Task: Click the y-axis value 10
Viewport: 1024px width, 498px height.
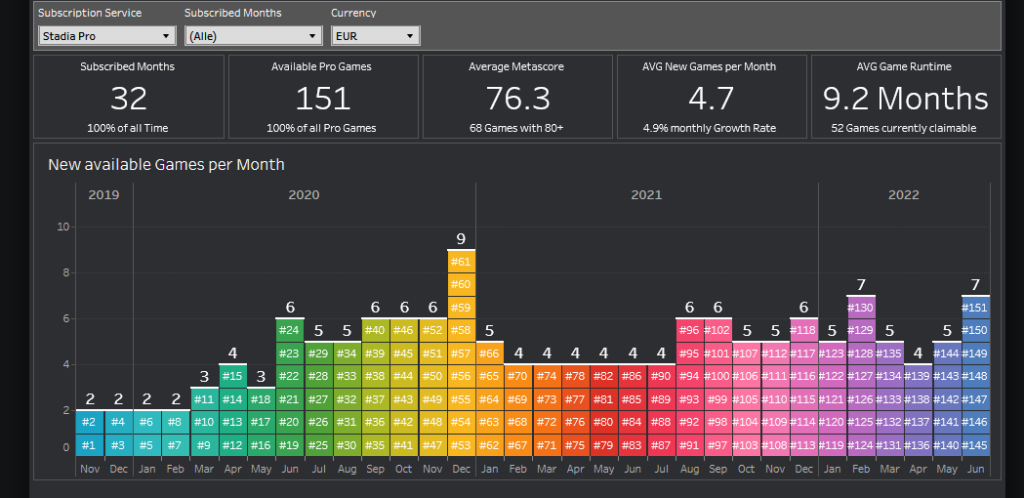Action: pyautogui.click(x=63, y=226)
